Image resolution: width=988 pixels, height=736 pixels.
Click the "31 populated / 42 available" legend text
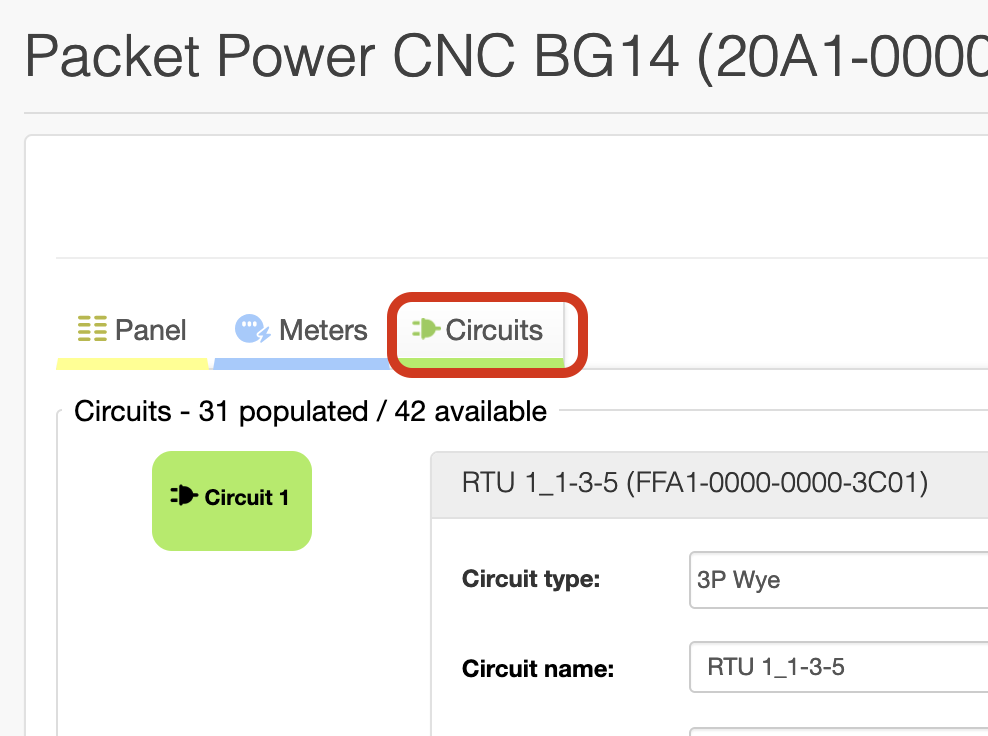[372, 411]
